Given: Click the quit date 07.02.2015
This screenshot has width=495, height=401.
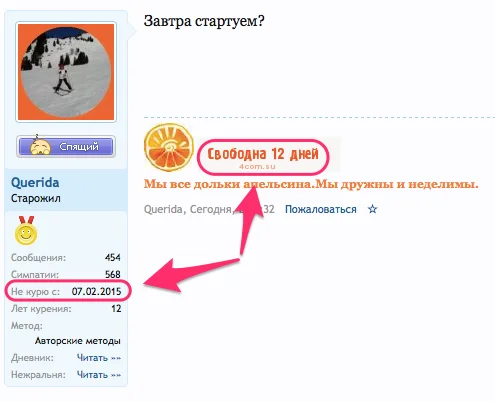Looking at the screenshot, I should (96, 291).
